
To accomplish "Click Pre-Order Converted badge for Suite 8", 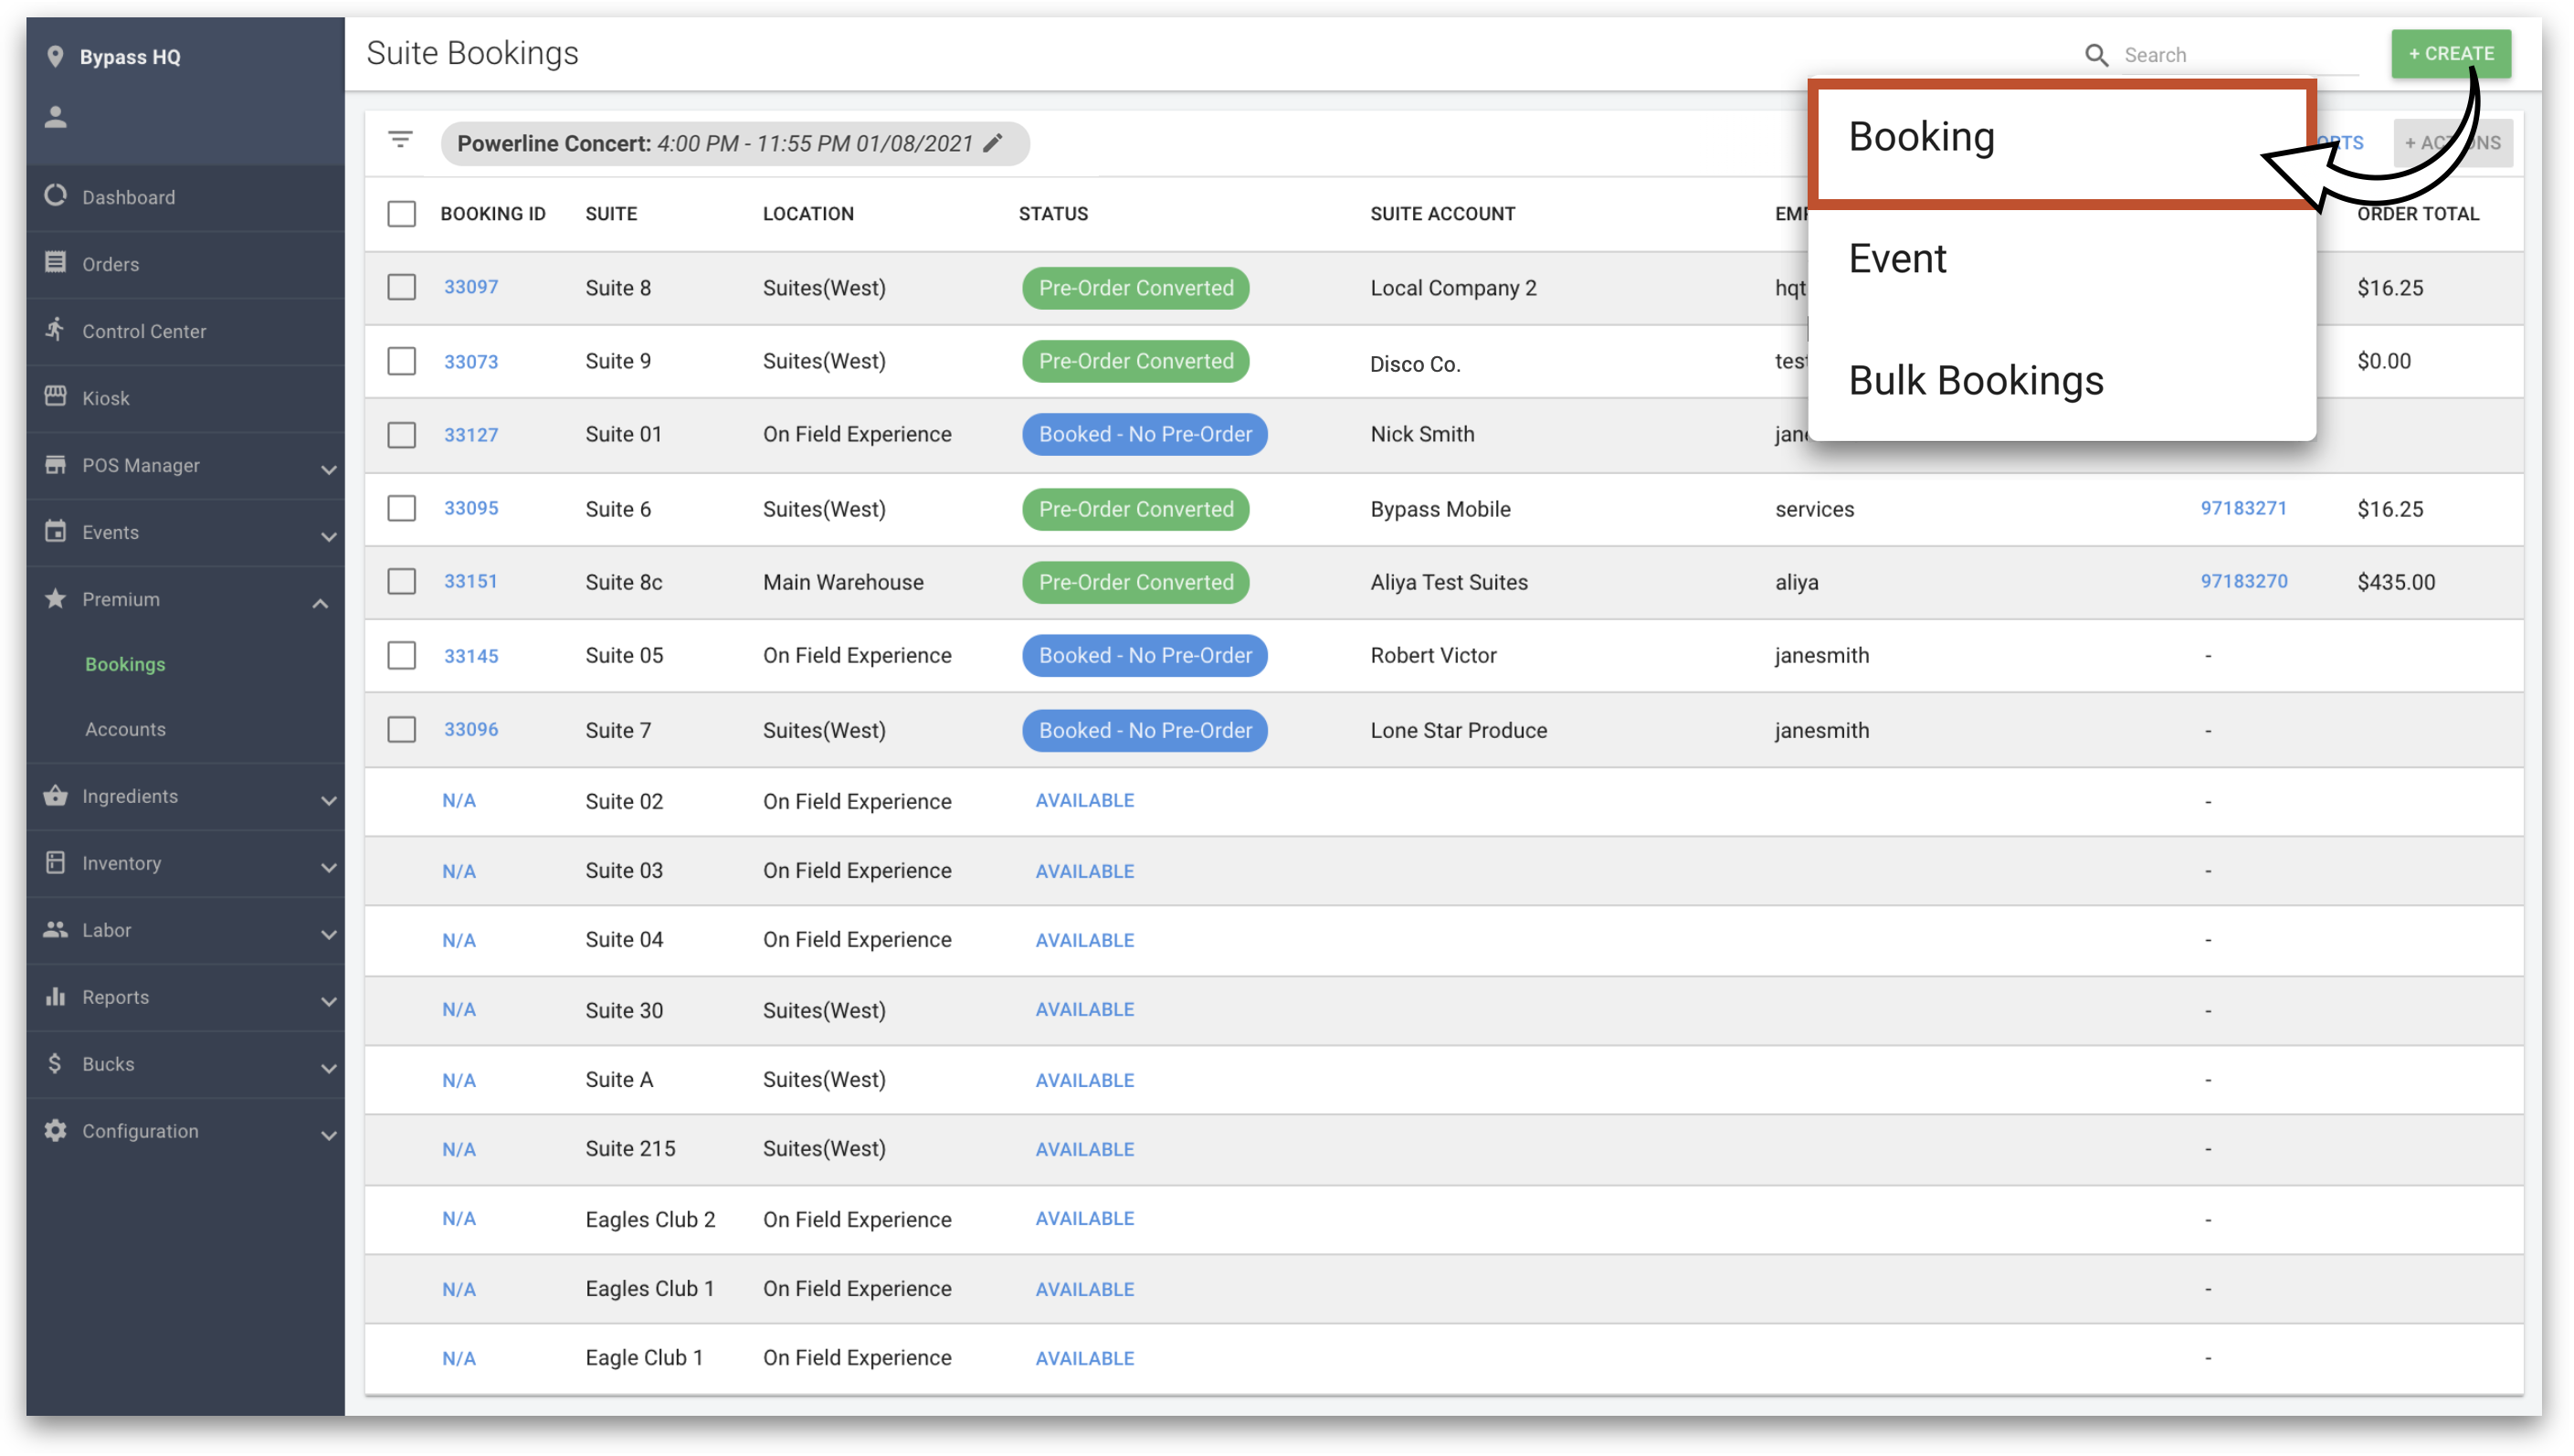I will pos(1135,288).
